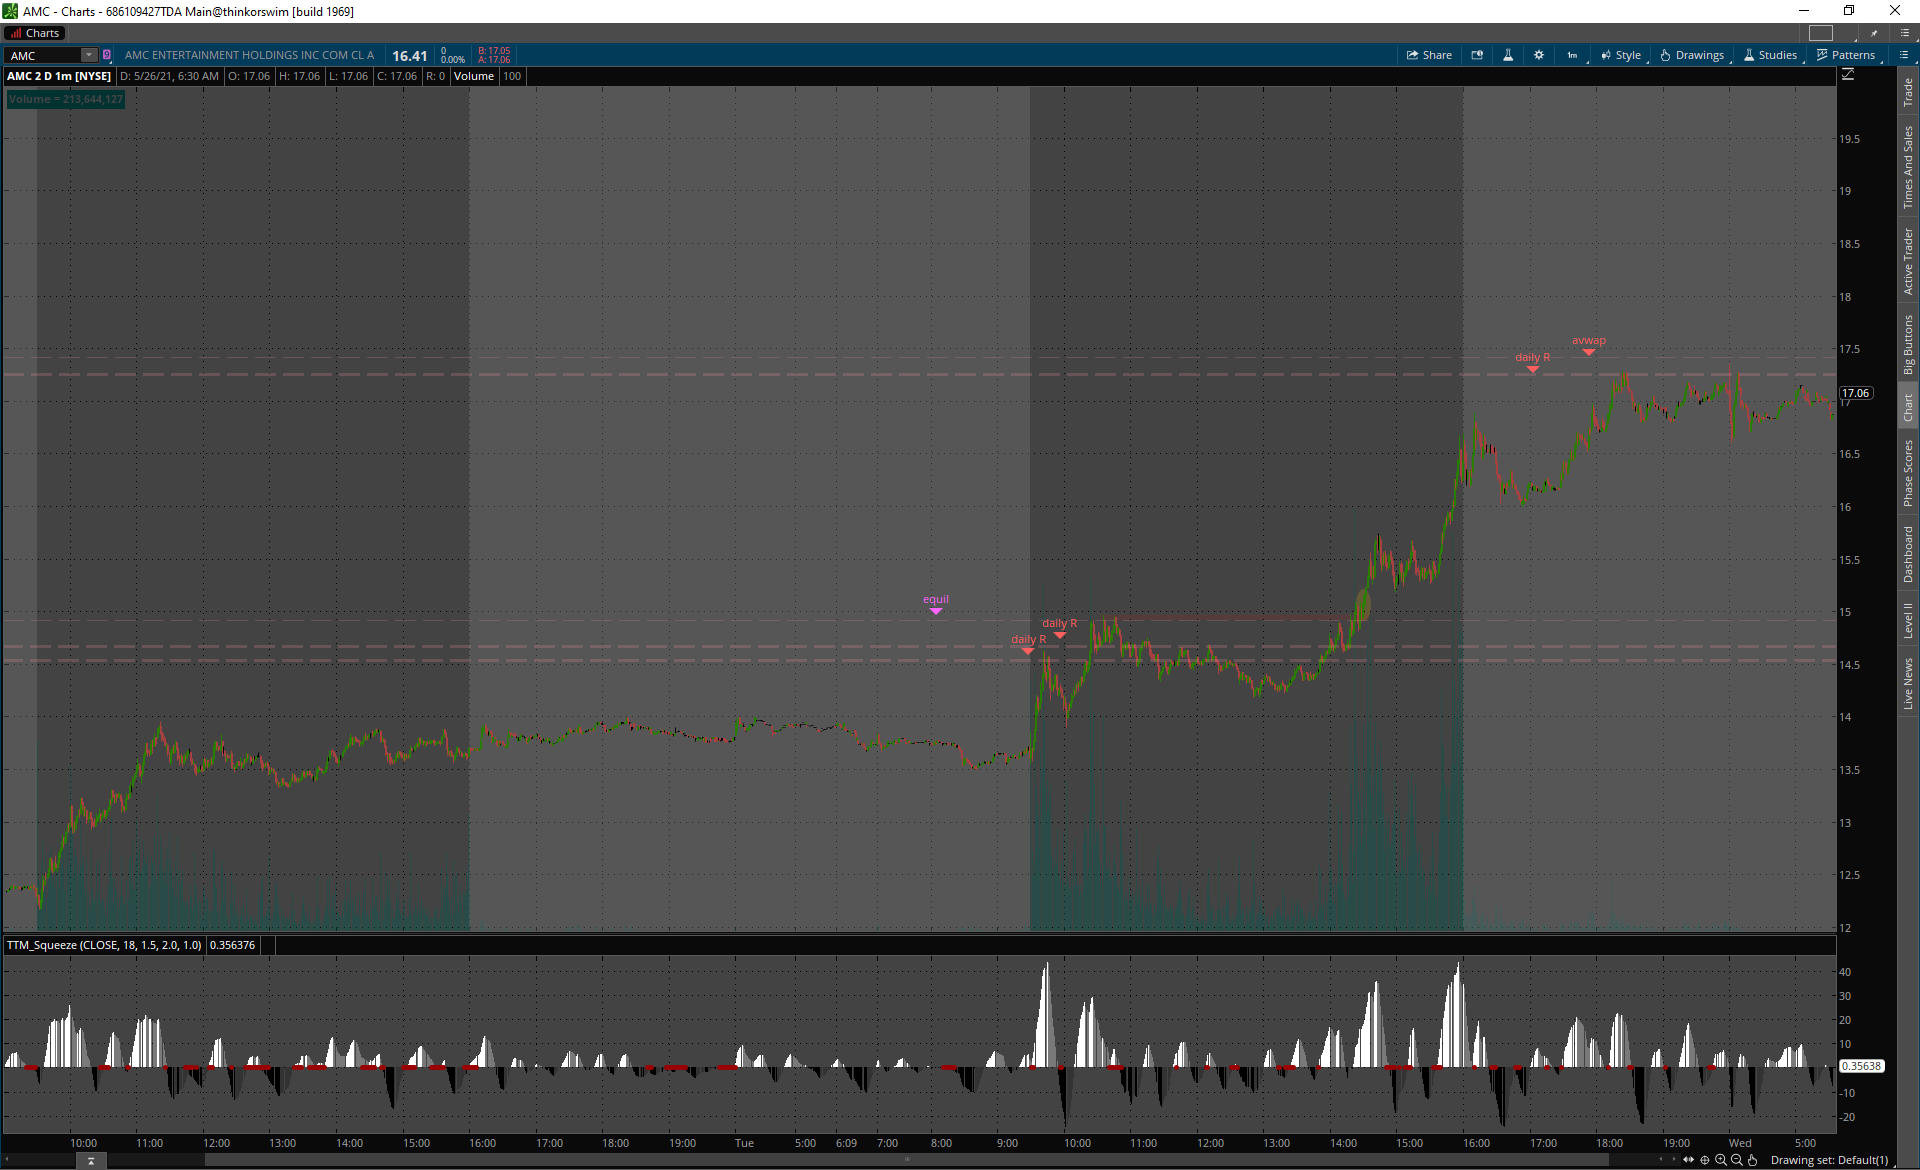Open the AMC symbol dropdown arrow
This screenshot has width=1920, height=1170.
pos(89,55)
